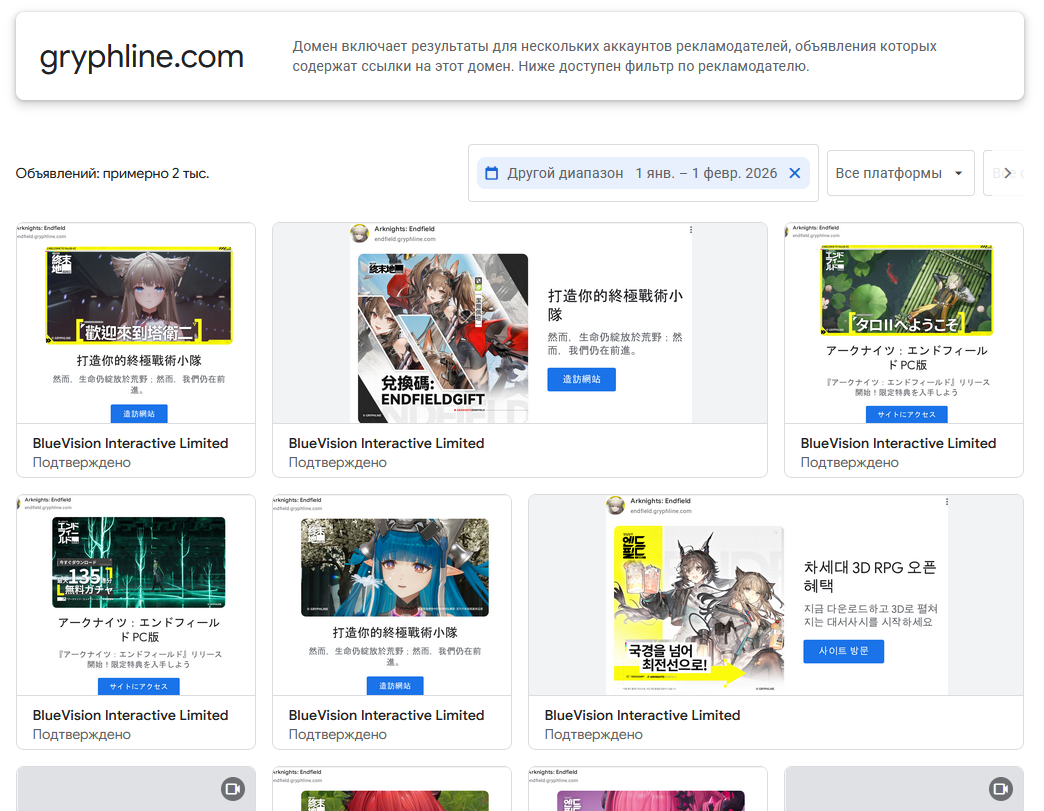Clear the date range filter with X
Viewport: 1044px width, 811px height.
point(794,173)
